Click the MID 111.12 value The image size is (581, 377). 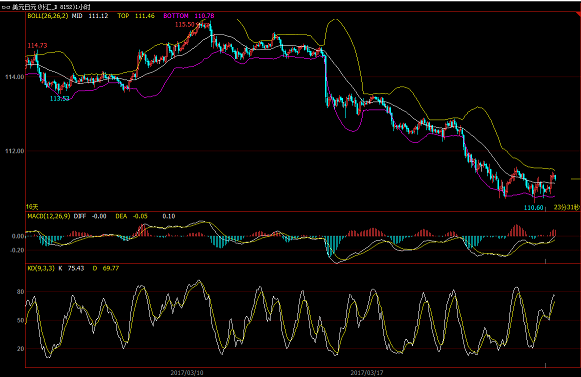coord(90,16)
